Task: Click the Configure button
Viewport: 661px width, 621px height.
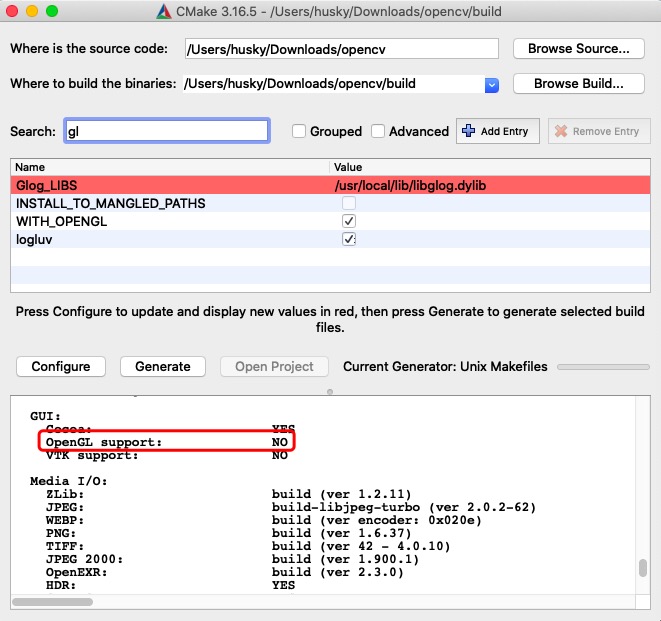Action: coord(61,366)
